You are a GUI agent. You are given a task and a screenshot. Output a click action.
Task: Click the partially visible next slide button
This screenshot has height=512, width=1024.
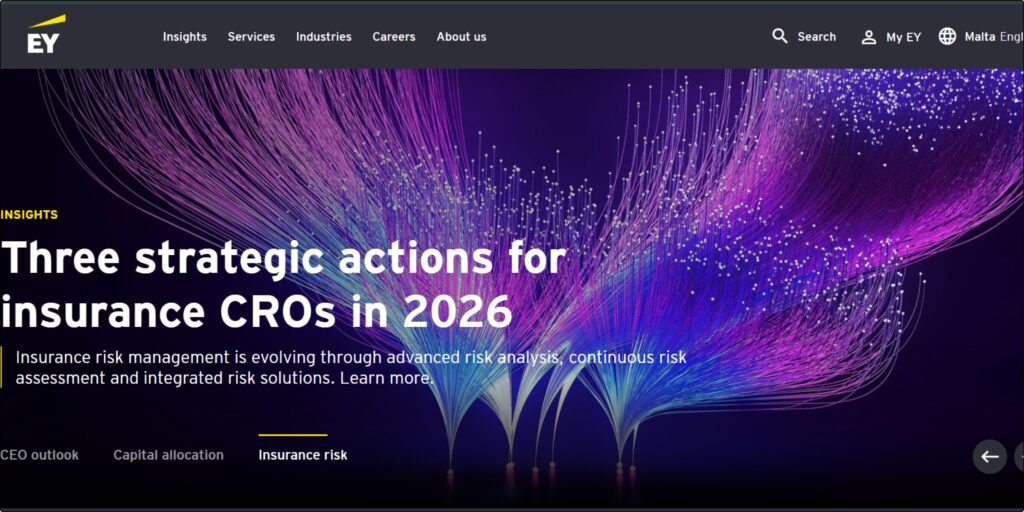pyautogui.click(x=1019, y=456)
